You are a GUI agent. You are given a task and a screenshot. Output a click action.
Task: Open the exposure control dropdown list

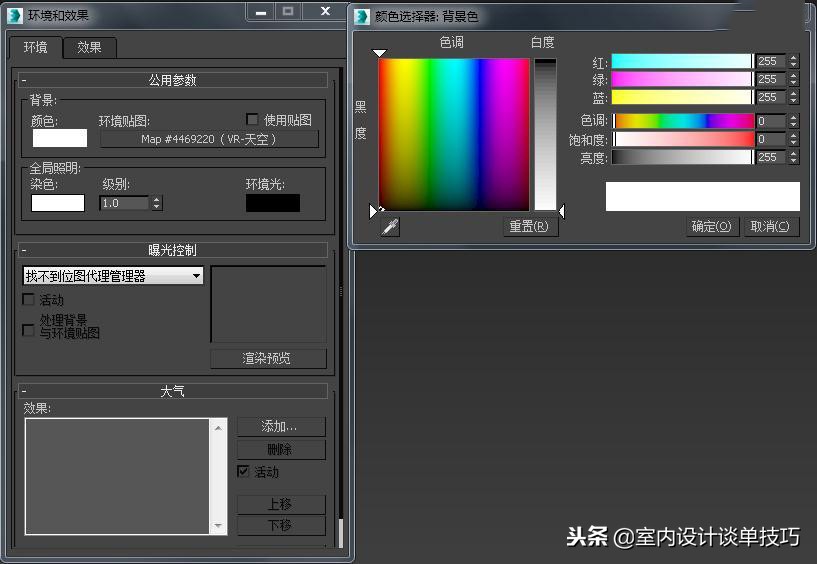click(113, 276)
